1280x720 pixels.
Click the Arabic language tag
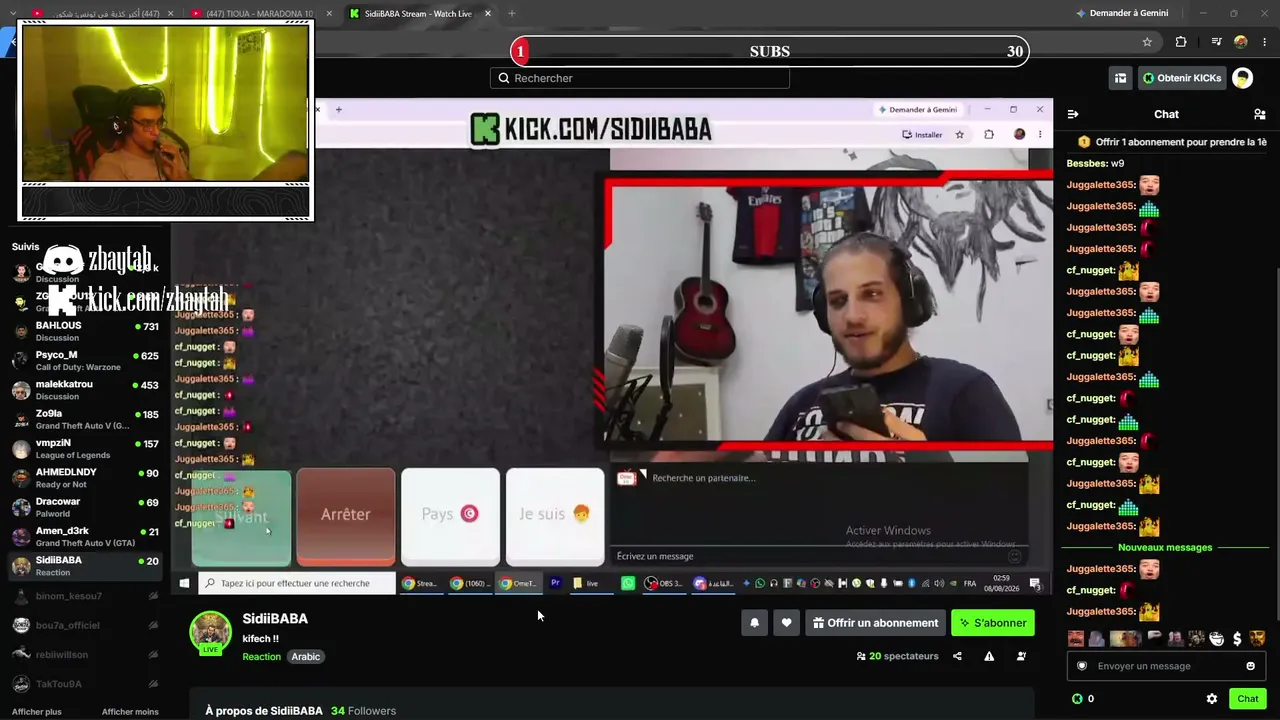[x=306, y=657]
